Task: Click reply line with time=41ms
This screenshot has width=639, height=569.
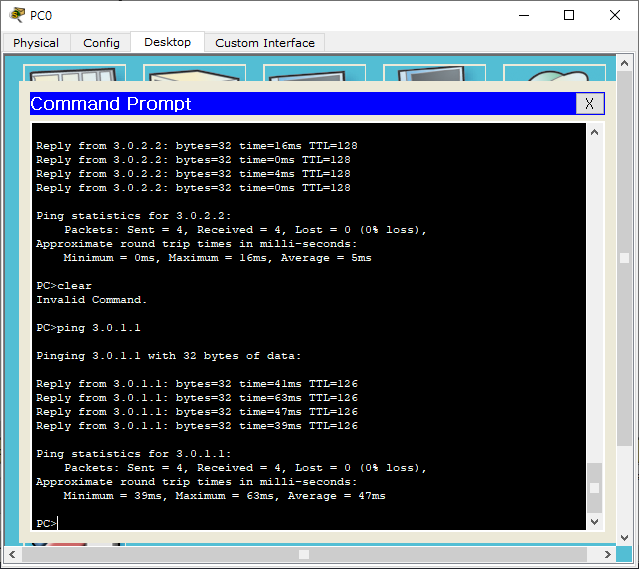Action: coord(197,384)
